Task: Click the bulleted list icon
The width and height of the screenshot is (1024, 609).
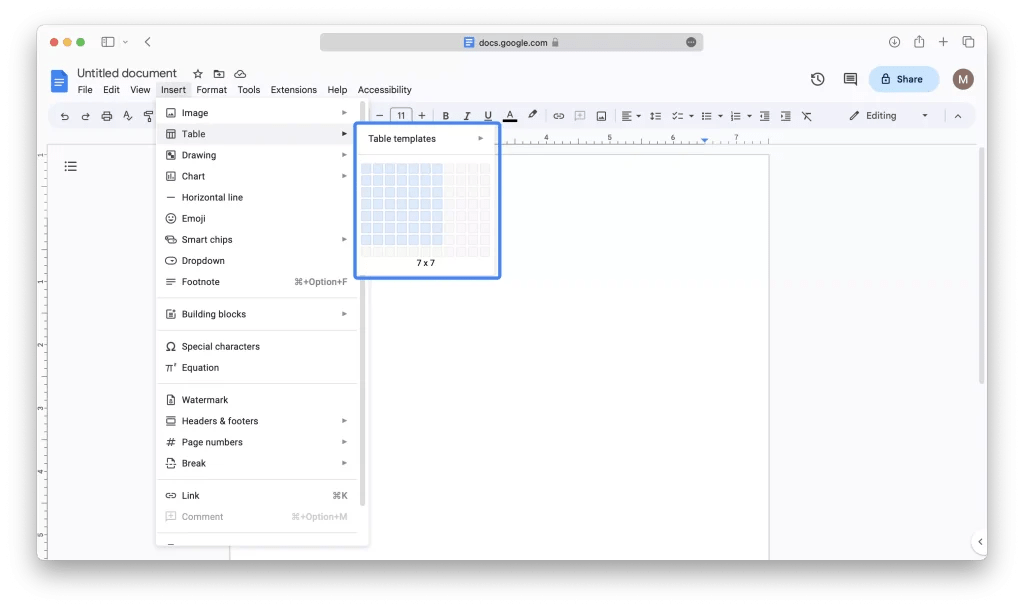Action: (706, 116)
